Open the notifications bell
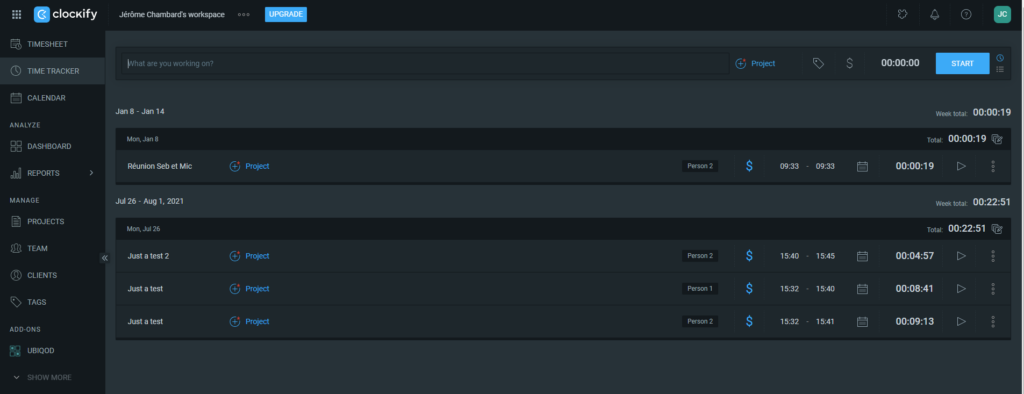 tap(935, 14)
